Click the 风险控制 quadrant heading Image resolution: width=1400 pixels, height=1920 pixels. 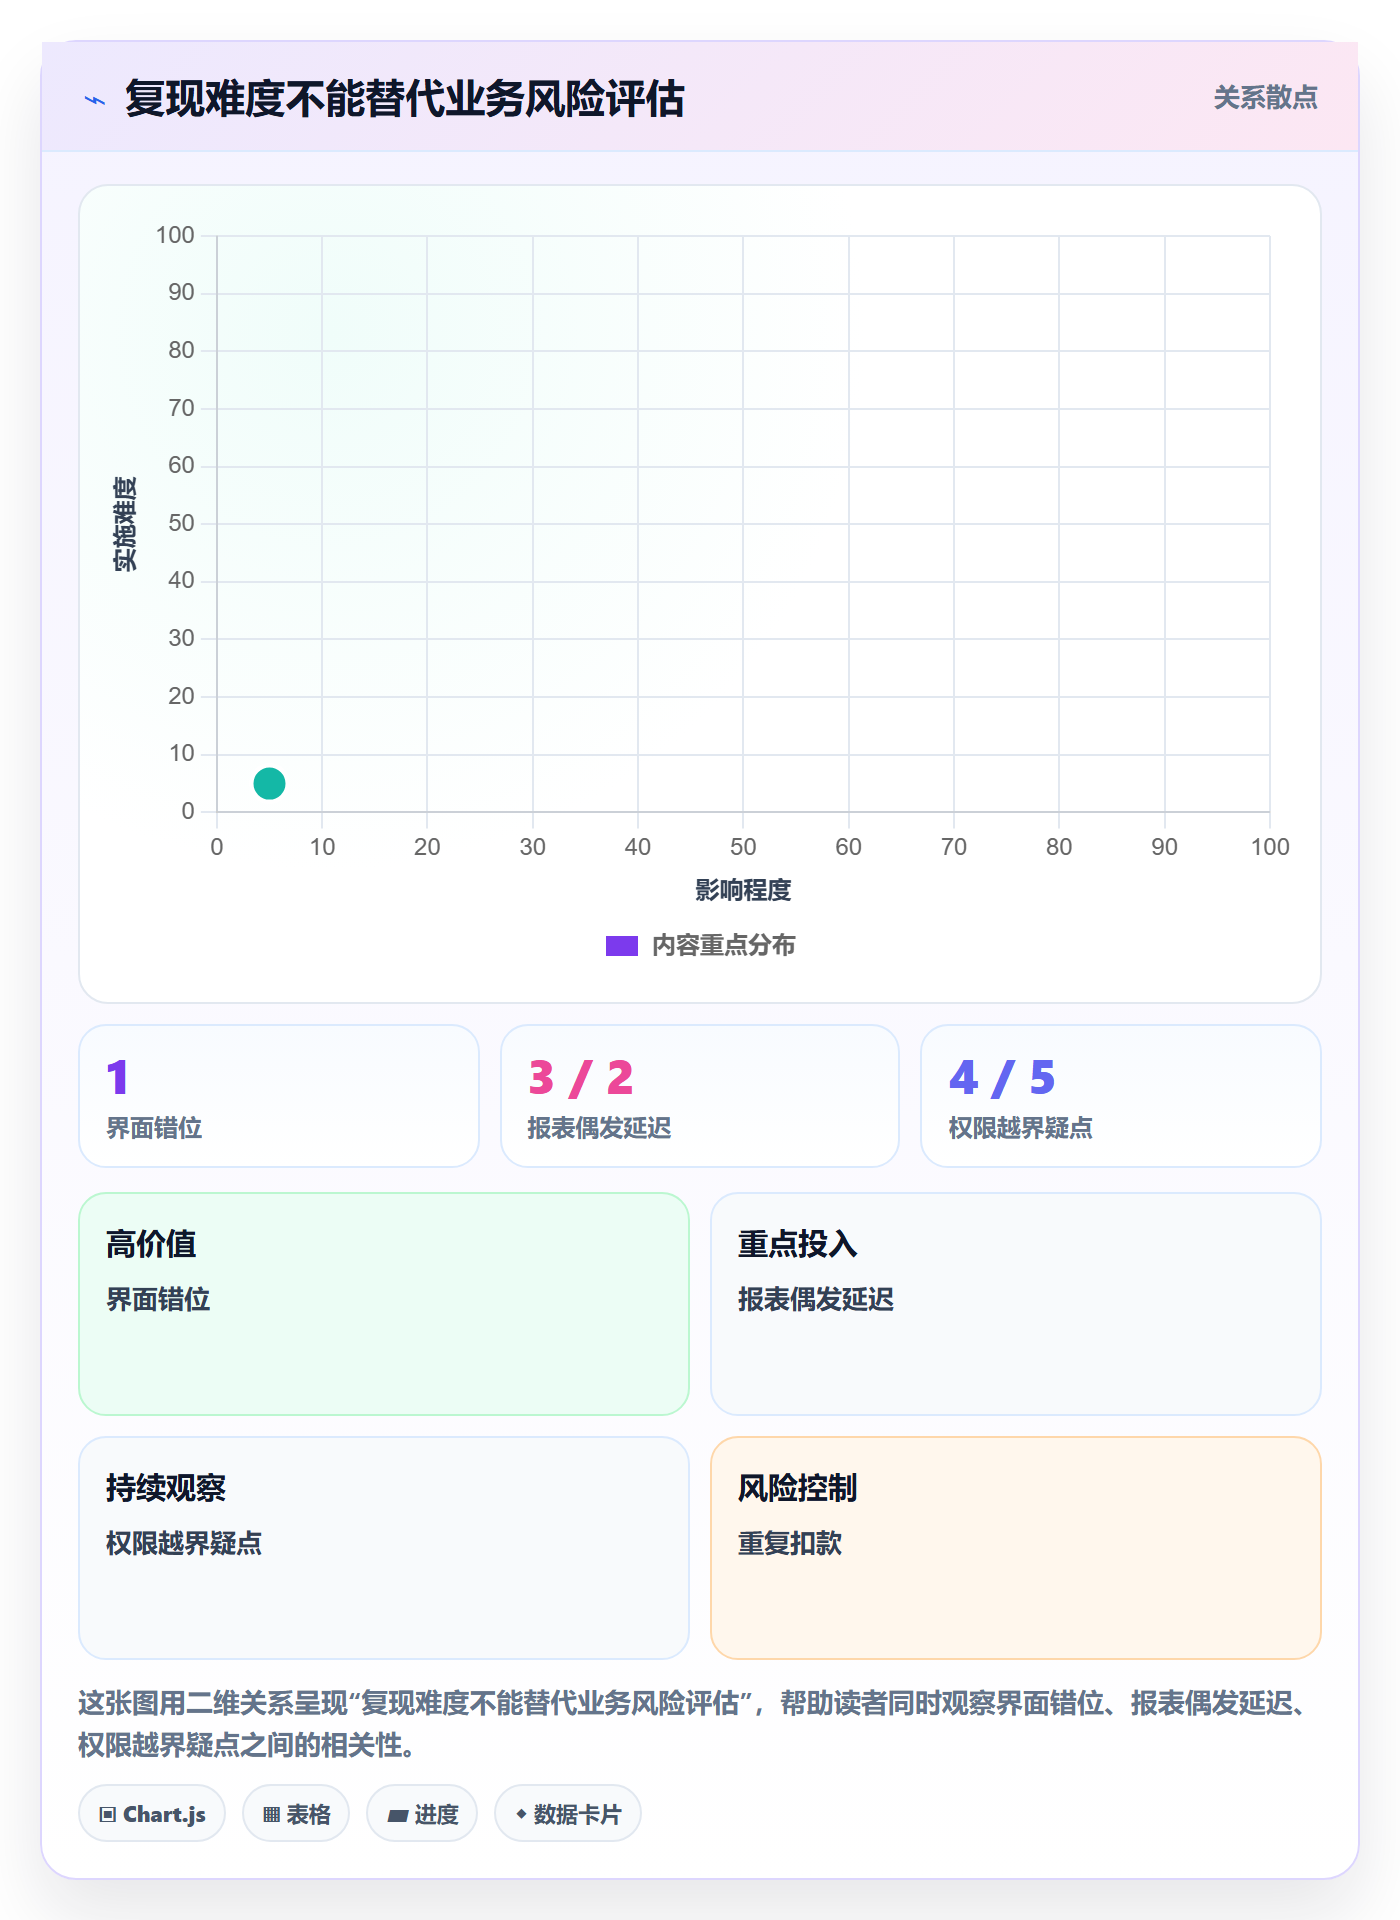click(797, 1488)
